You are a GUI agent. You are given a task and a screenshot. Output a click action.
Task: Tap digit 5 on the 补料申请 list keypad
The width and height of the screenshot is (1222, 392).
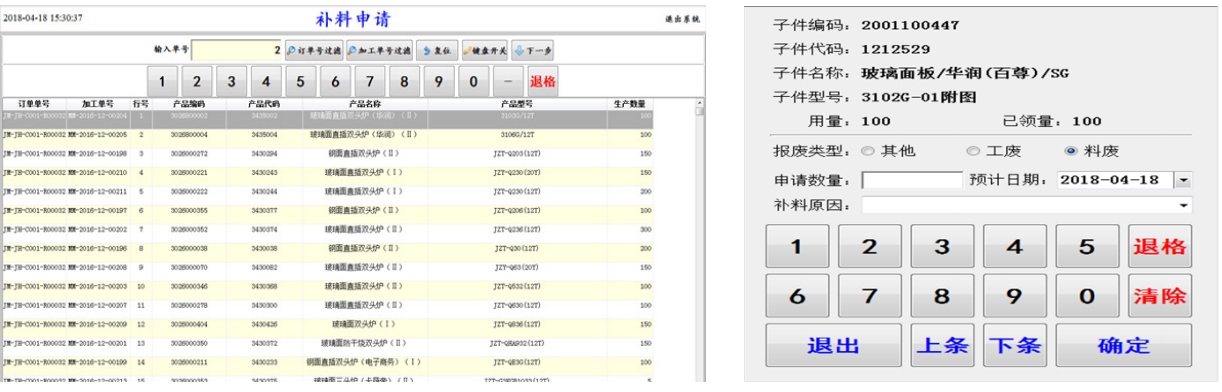(300, 81)
